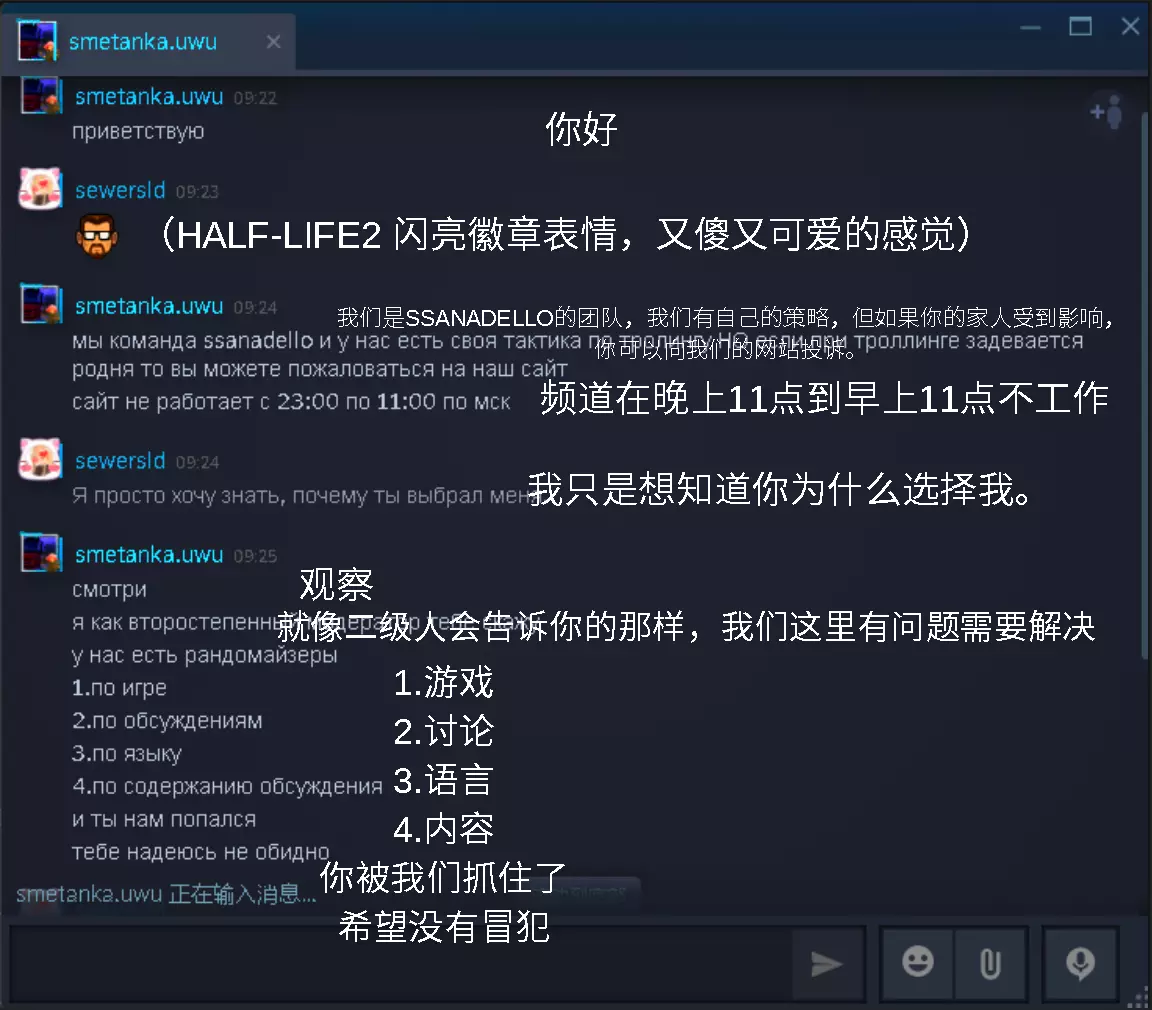Close the smetanka.uwu chat tab
The image size is (1152, 1010).
[x=273, y=42]
